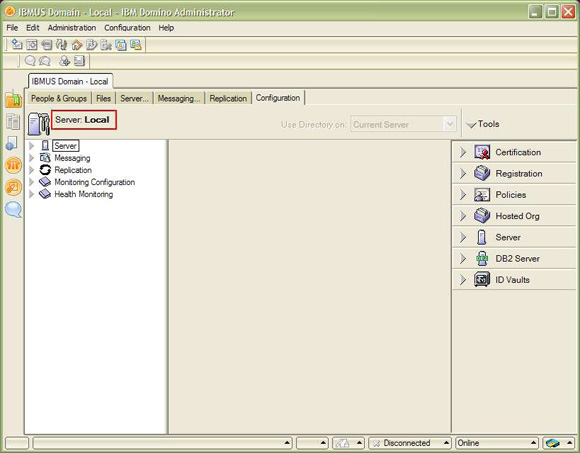
Task: Expand the Monitoring Configuration tree node
Action: click(x=32, y=182)
